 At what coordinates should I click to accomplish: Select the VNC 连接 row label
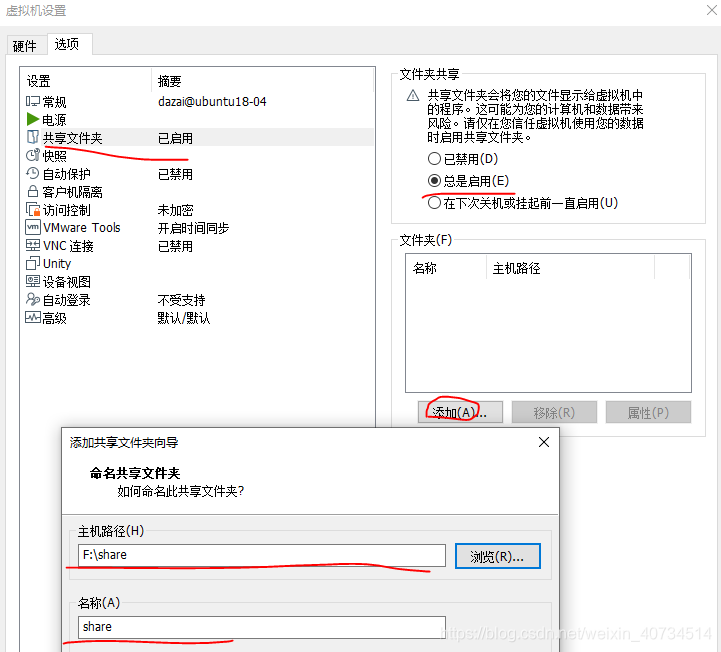68,246
